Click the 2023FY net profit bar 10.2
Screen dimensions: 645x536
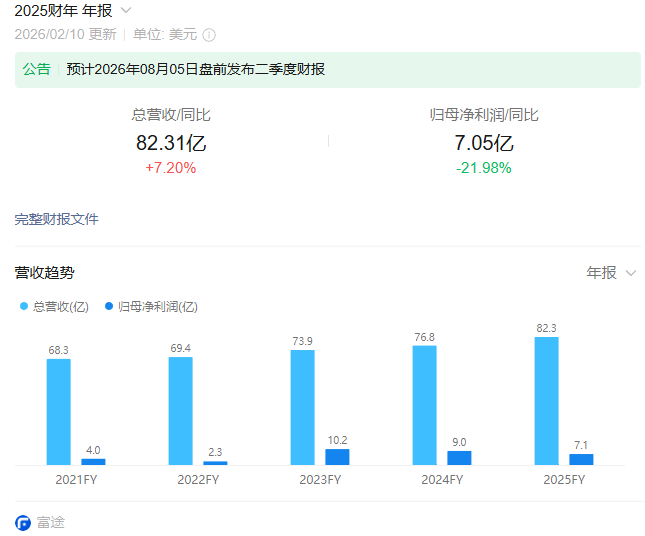point(337,457)
